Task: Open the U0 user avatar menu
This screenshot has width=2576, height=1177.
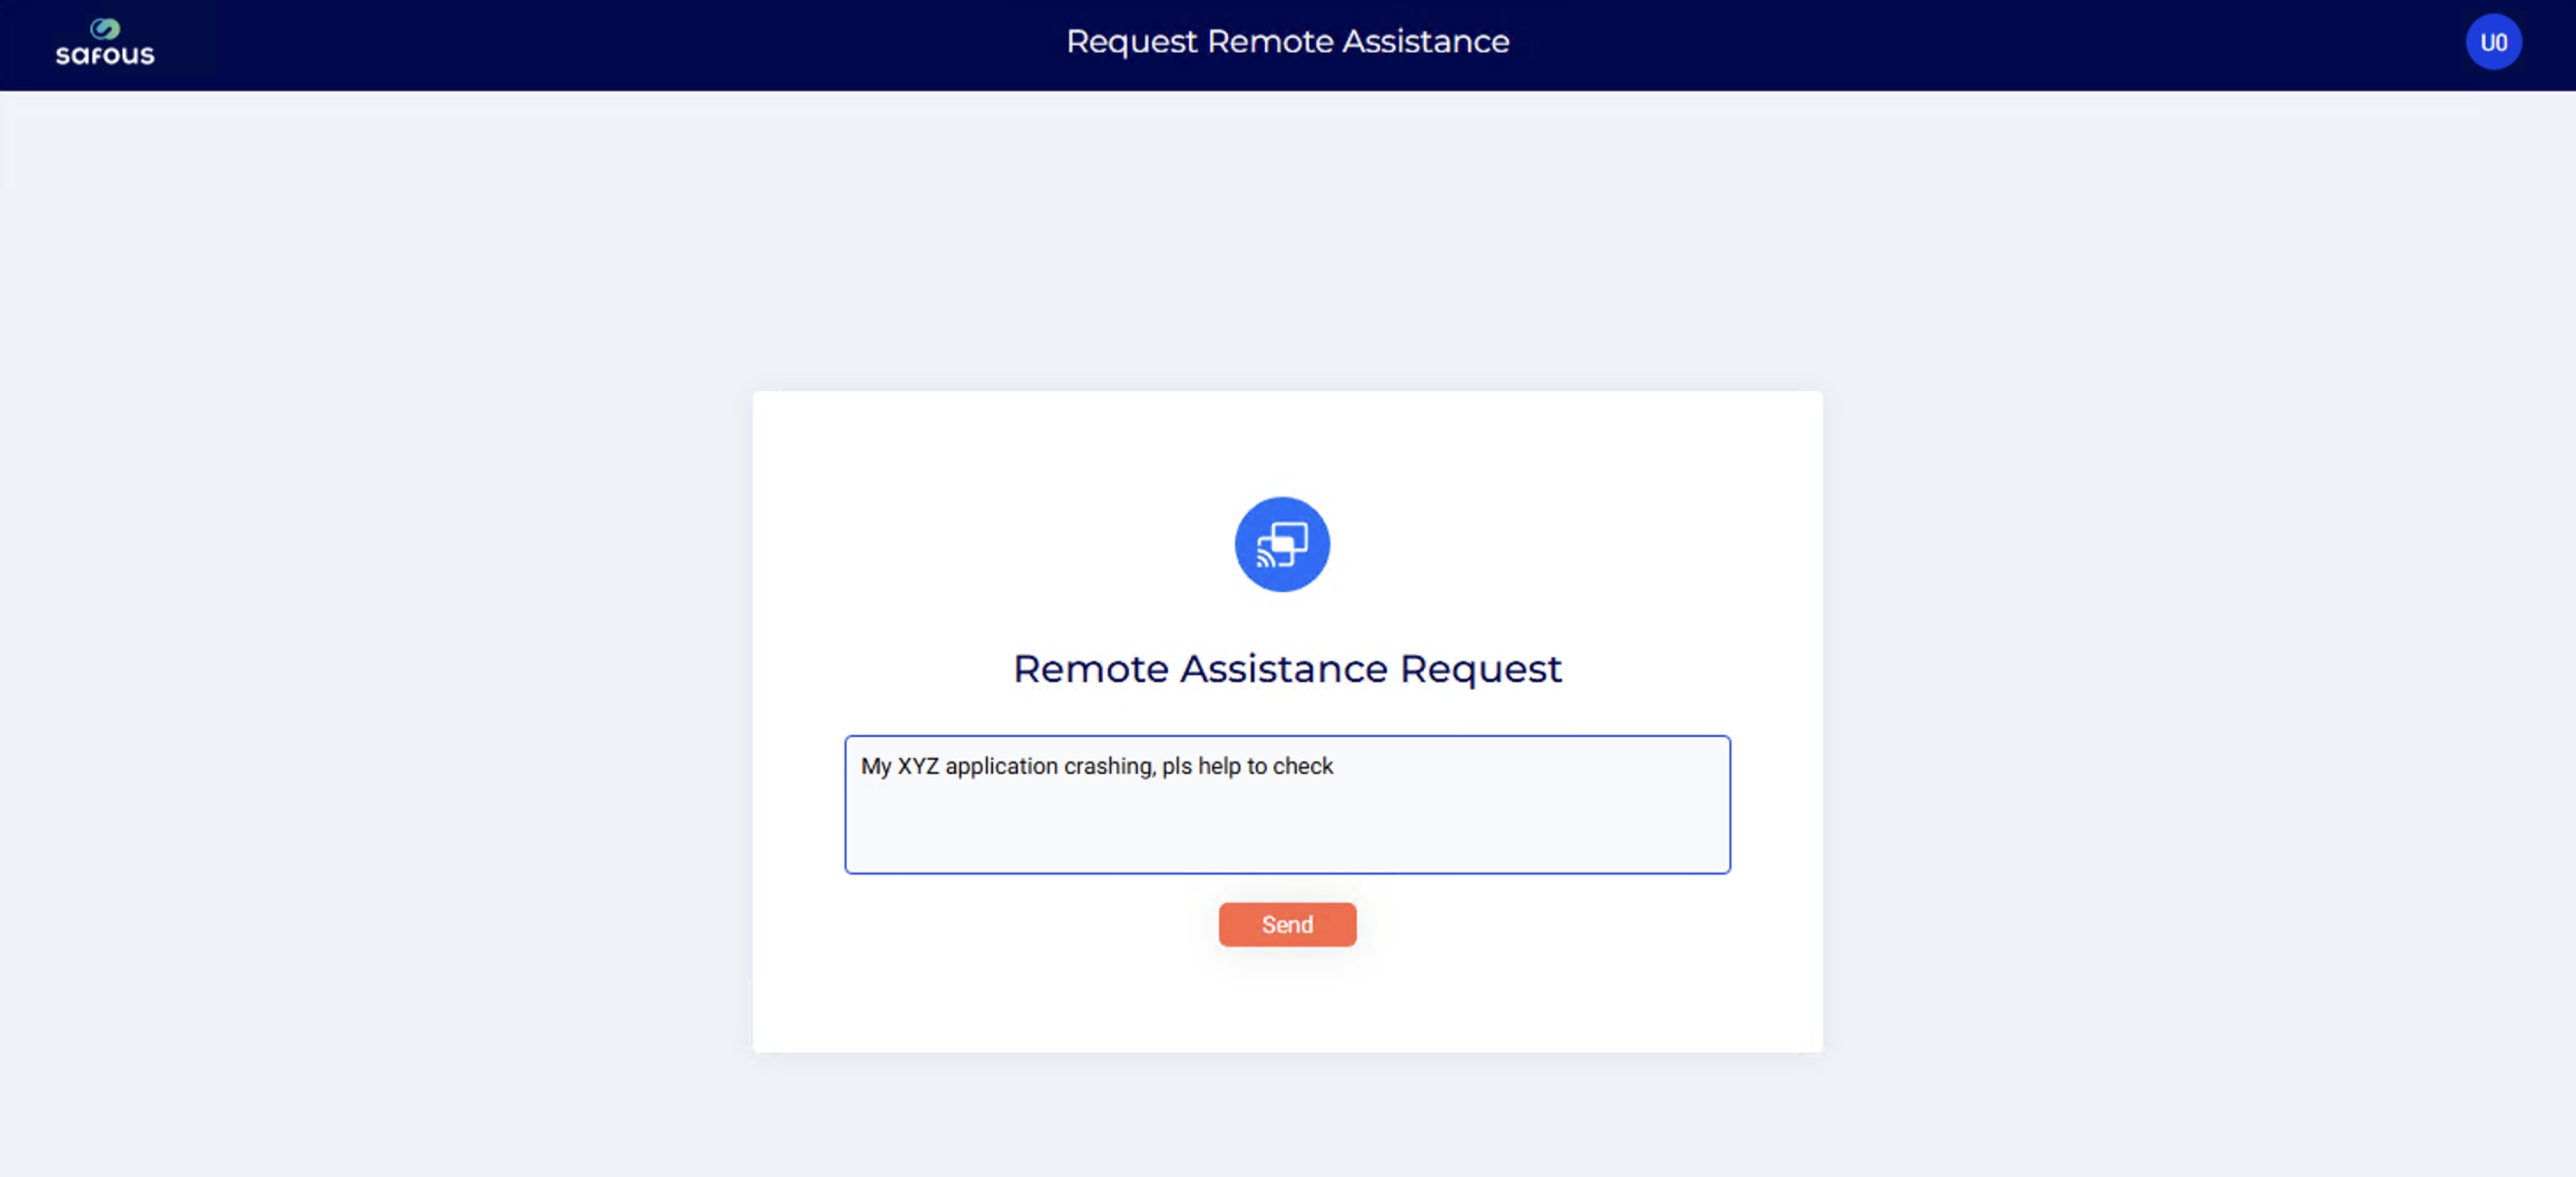Action: click(x=2492, y=42)
